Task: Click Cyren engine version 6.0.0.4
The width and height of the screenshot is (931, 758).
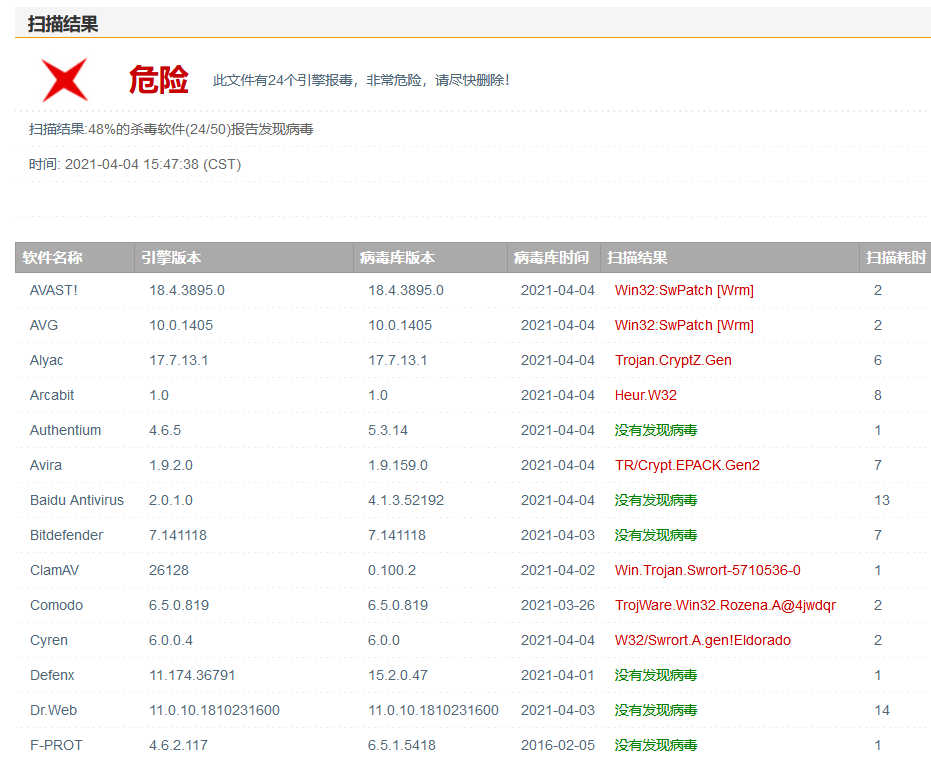Action: pos(171,640)
